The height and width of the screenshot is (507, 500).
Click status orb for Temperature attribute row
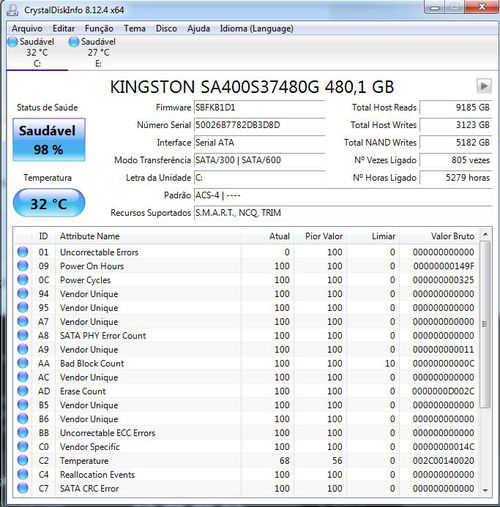(x=23, y=461)
